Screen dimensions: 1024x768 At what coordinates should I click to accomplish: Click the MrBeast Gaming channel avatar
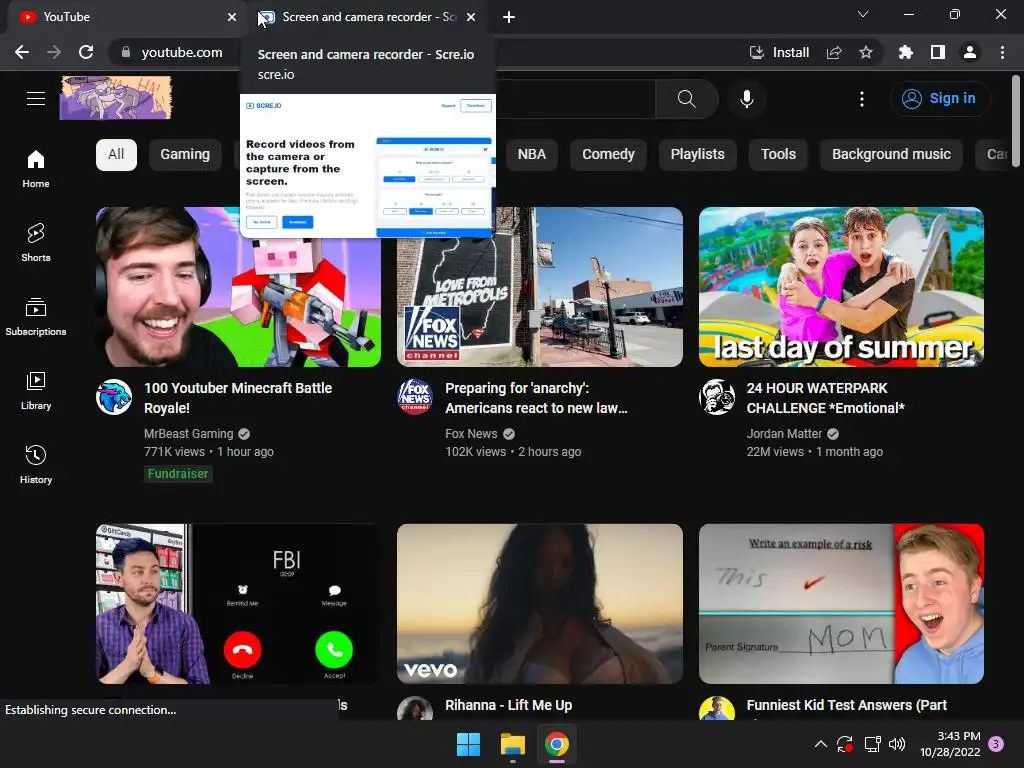click(x=114, y=397)
